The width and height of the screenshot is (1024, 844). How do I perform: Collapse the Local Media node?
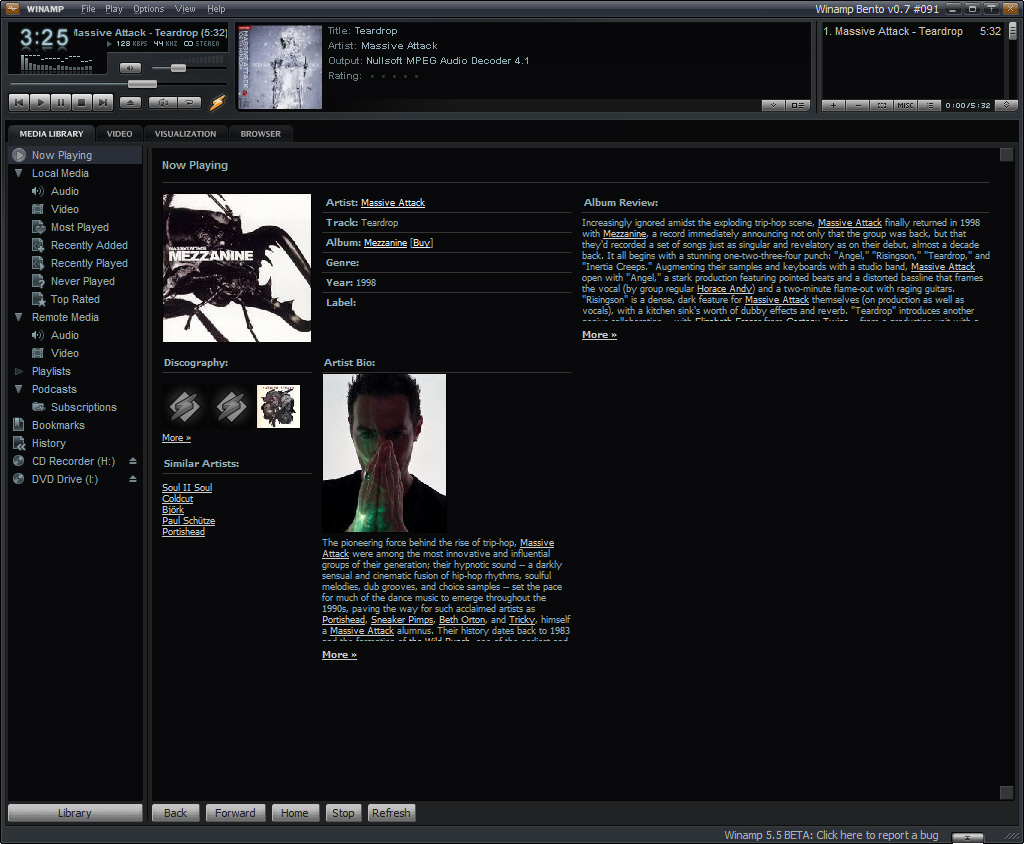pos(19,173)
